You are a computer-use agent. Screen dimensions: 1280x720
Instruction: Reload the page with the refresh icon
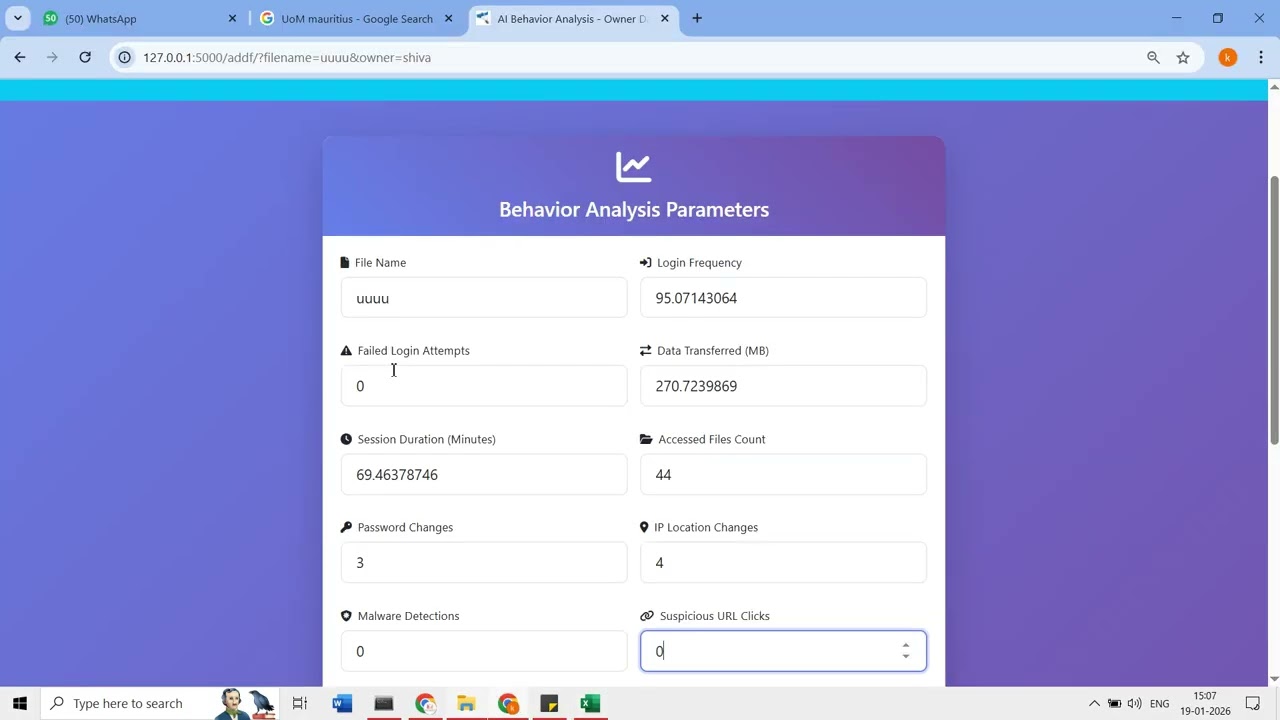[x=85, y=58]
